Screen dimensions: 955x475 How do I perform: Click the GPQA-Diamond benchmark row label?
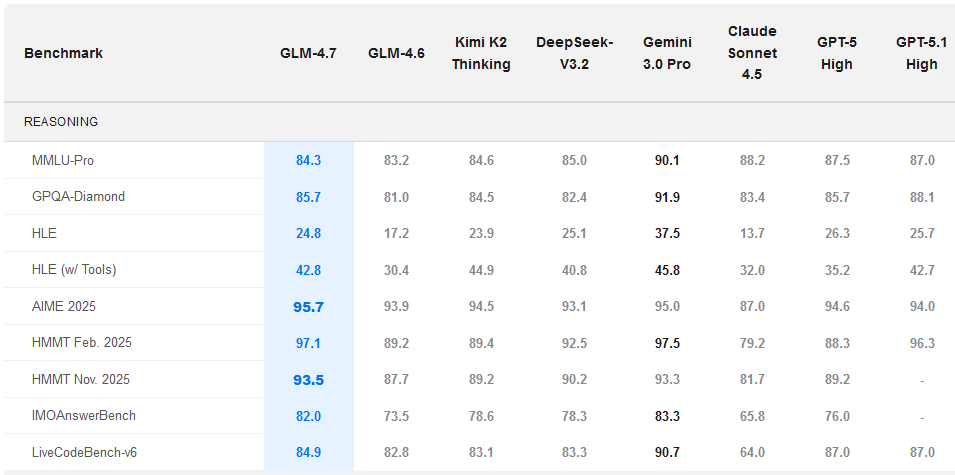click(x=79, y=197)
